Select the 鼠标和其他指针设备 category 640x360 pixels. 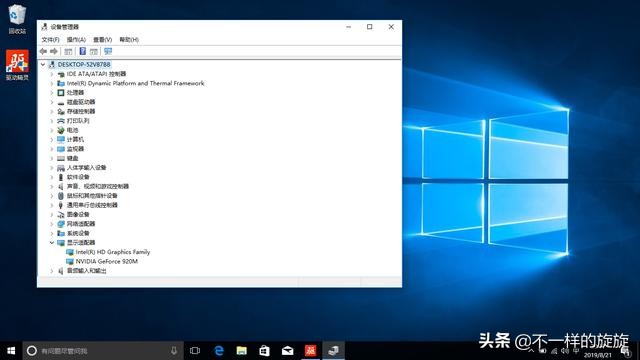[x=92, y=196]
